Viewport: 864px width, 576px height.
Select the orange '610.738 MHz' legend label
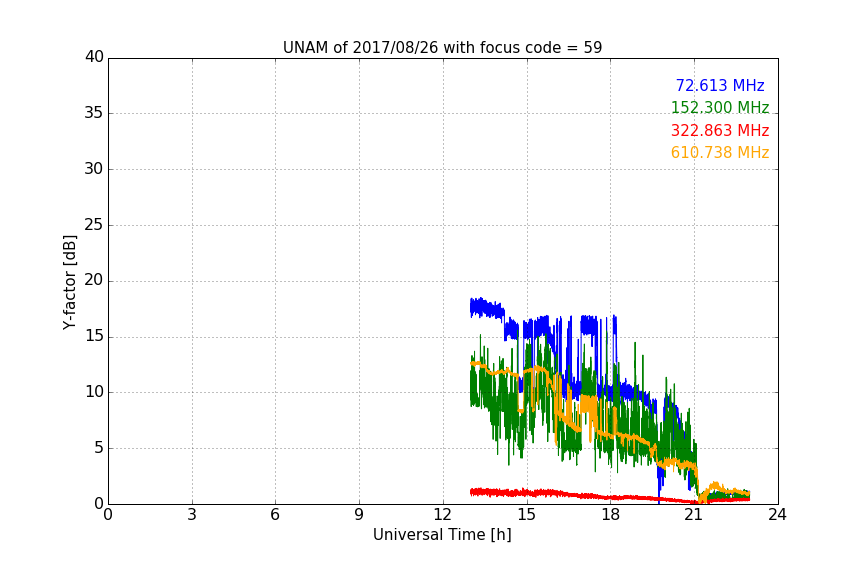point(720,153)
